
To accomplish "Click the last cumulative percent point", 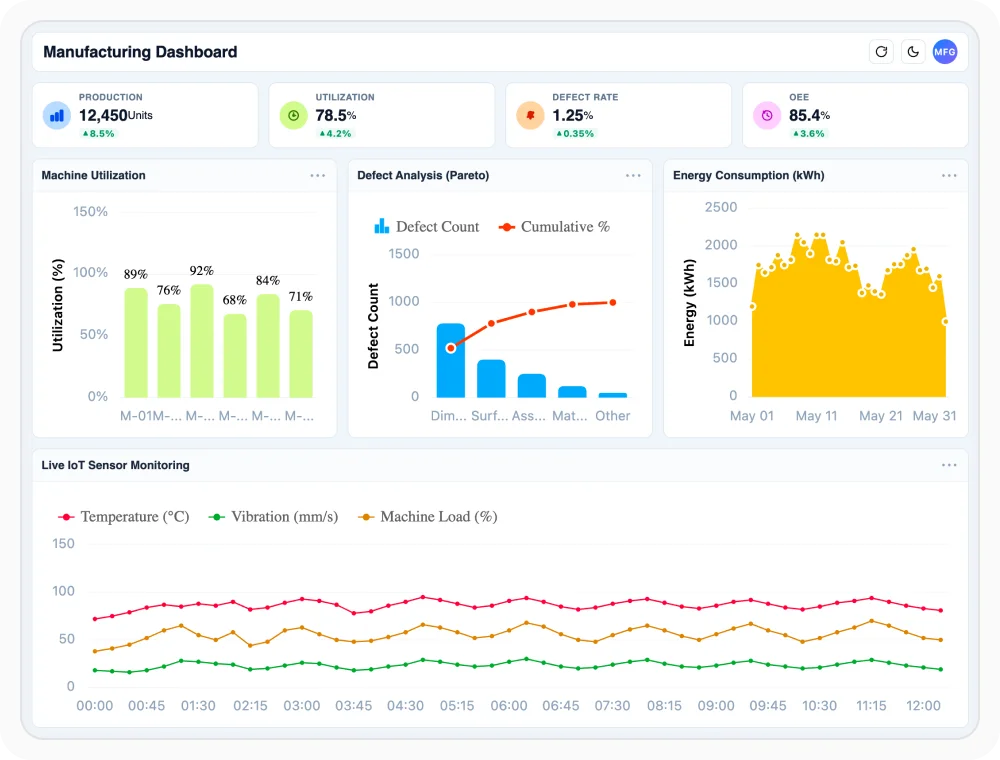I will click(x=613, y=303).
